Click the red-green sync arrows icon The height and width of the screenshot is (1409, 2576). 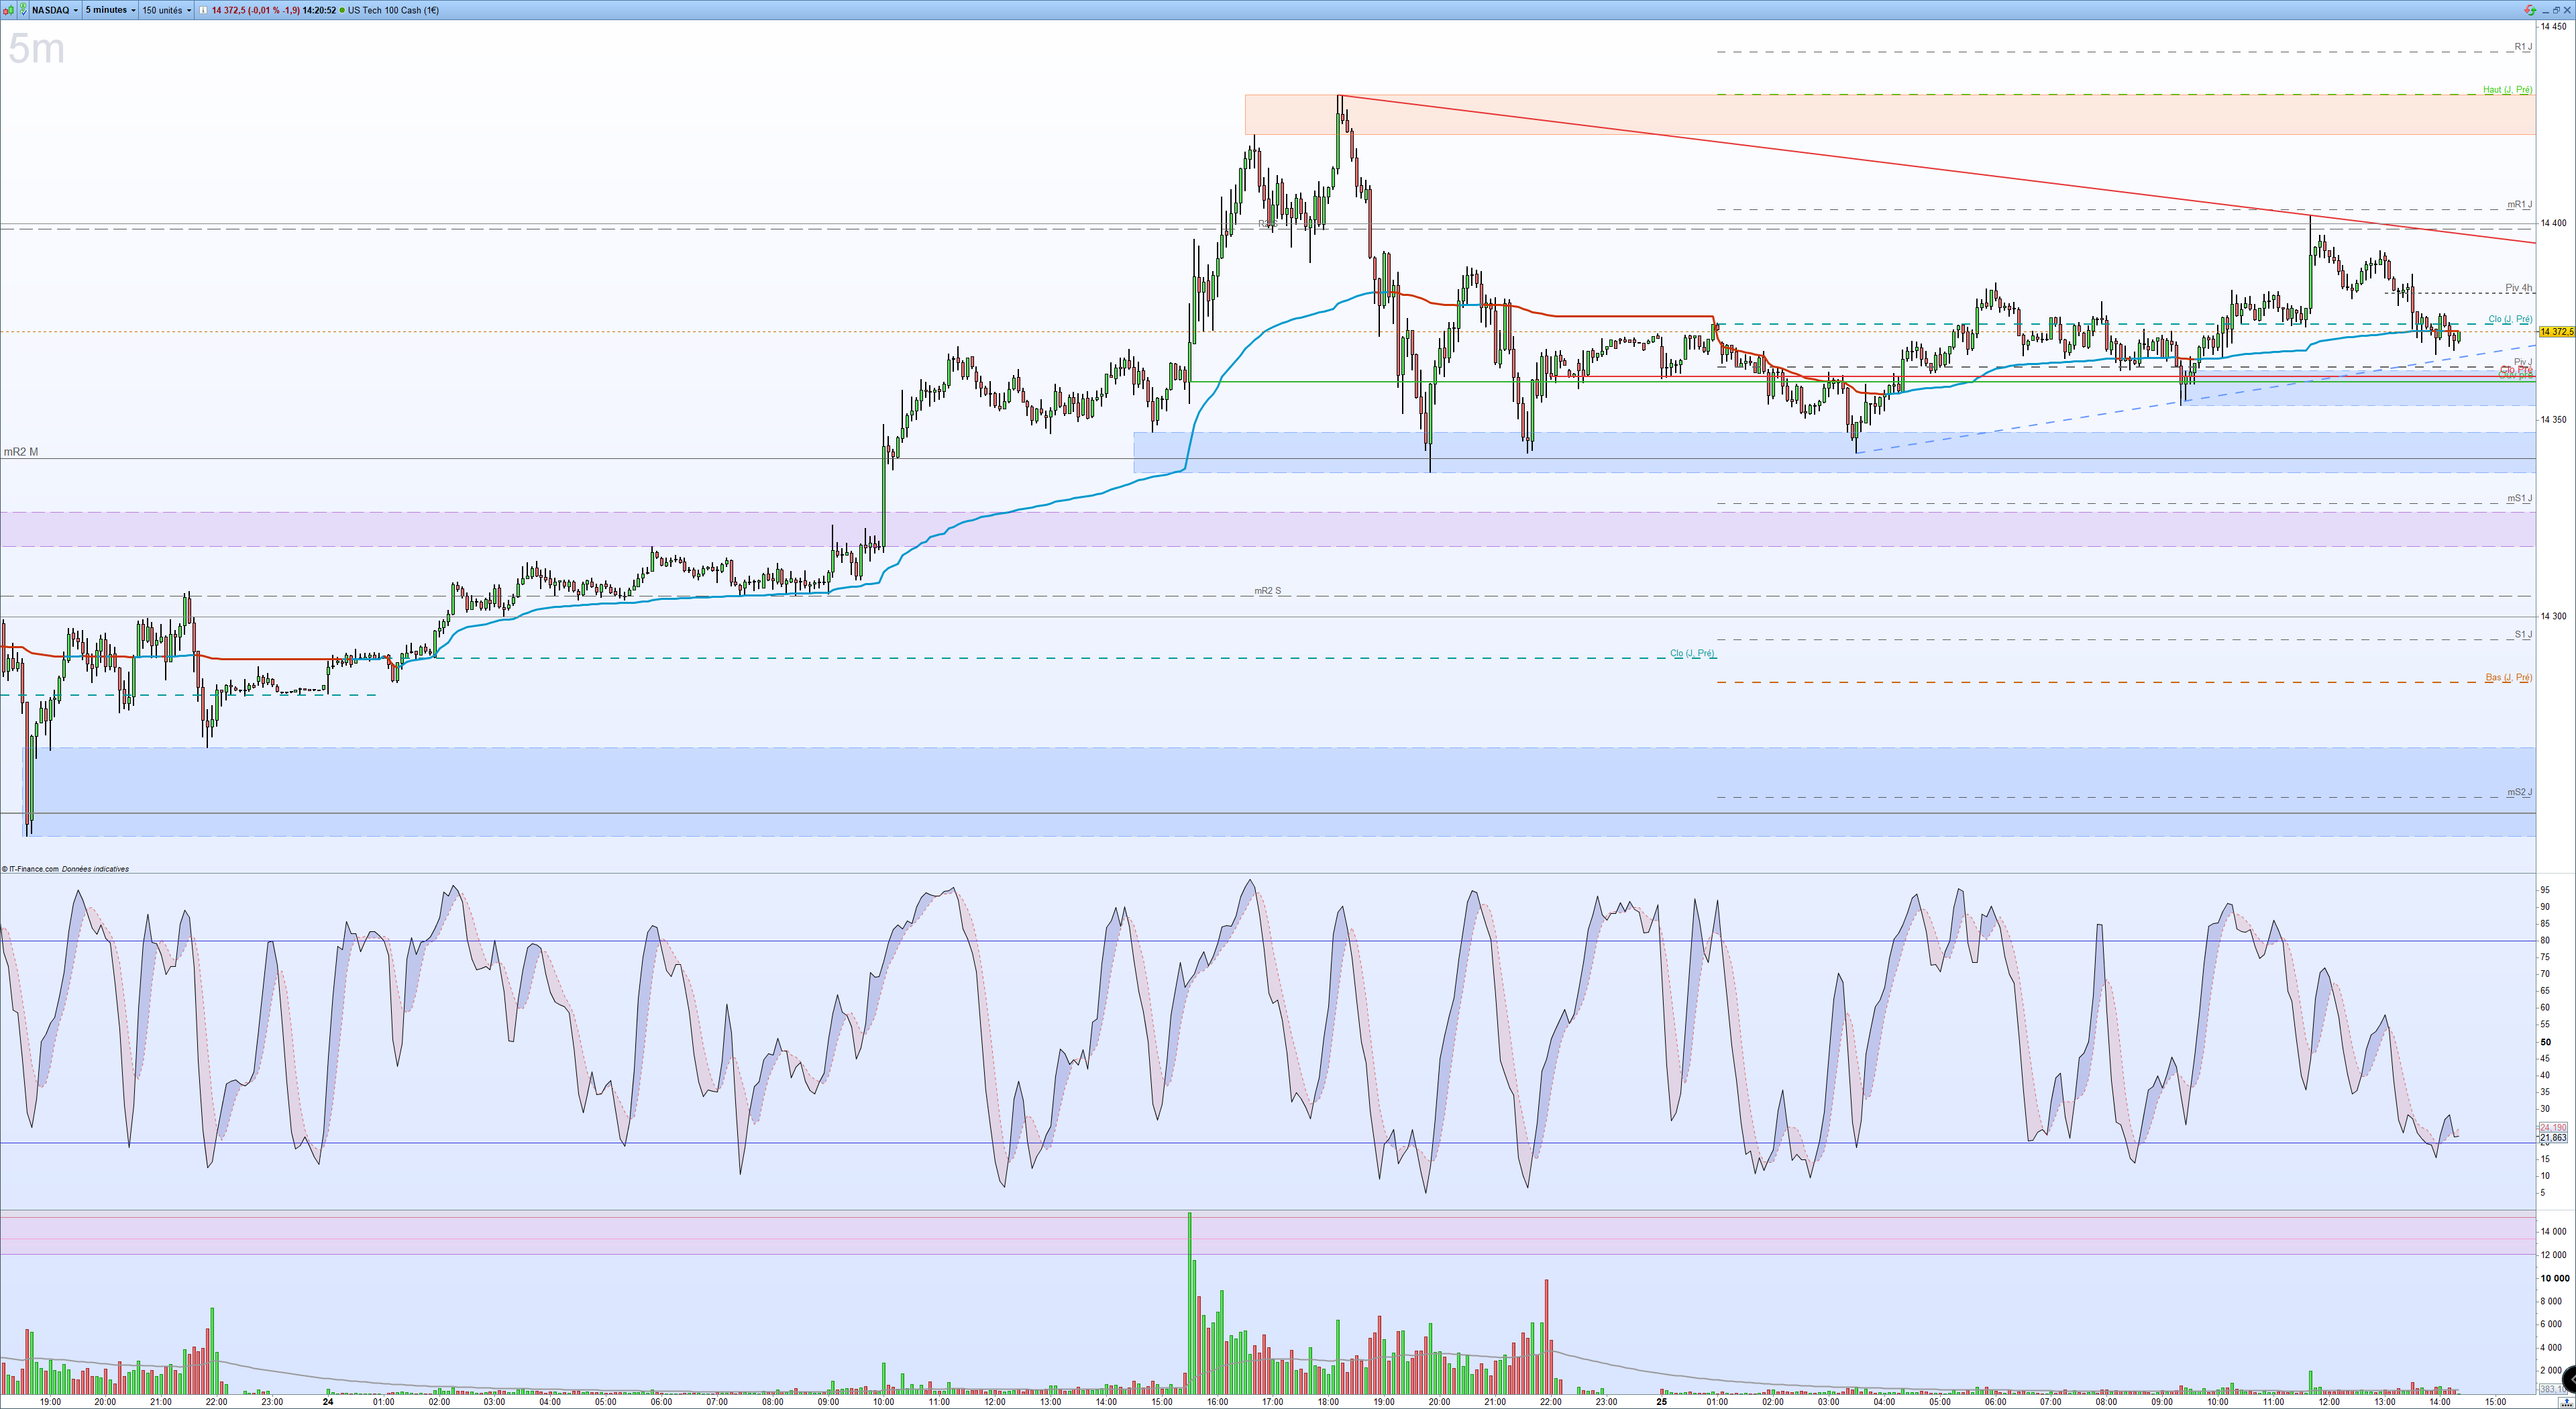pos(2530,10)
